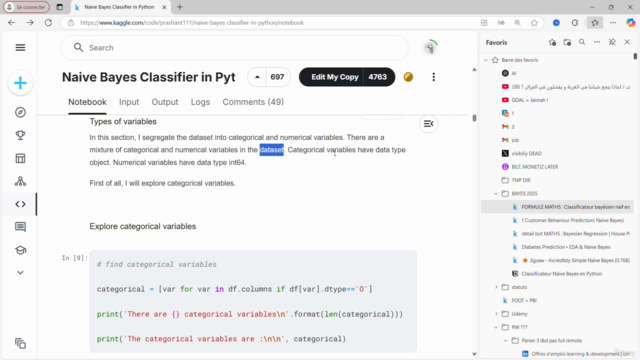Open Favoris panel more options

coord(597,42)
